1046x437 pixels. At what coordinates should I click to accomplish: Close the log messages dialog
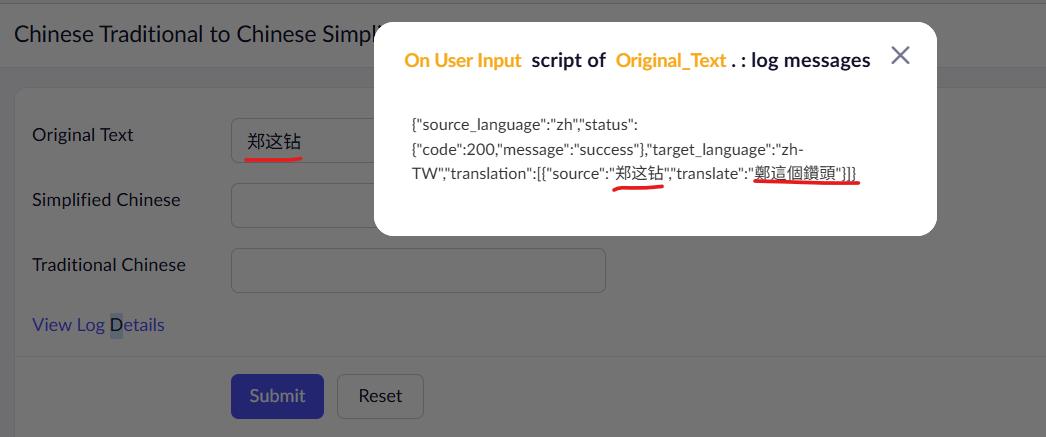[x=900, y=56]
